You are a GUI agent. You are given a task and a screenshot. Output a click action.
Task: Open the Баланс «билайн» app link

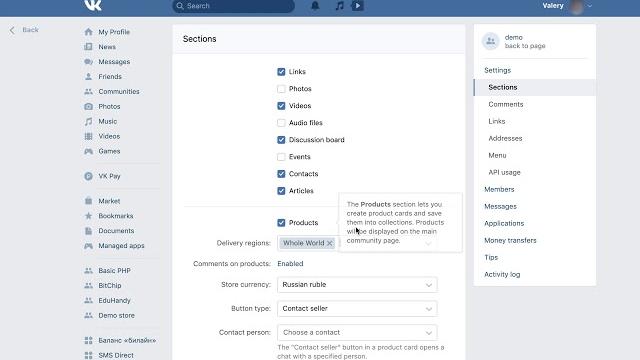127,340
